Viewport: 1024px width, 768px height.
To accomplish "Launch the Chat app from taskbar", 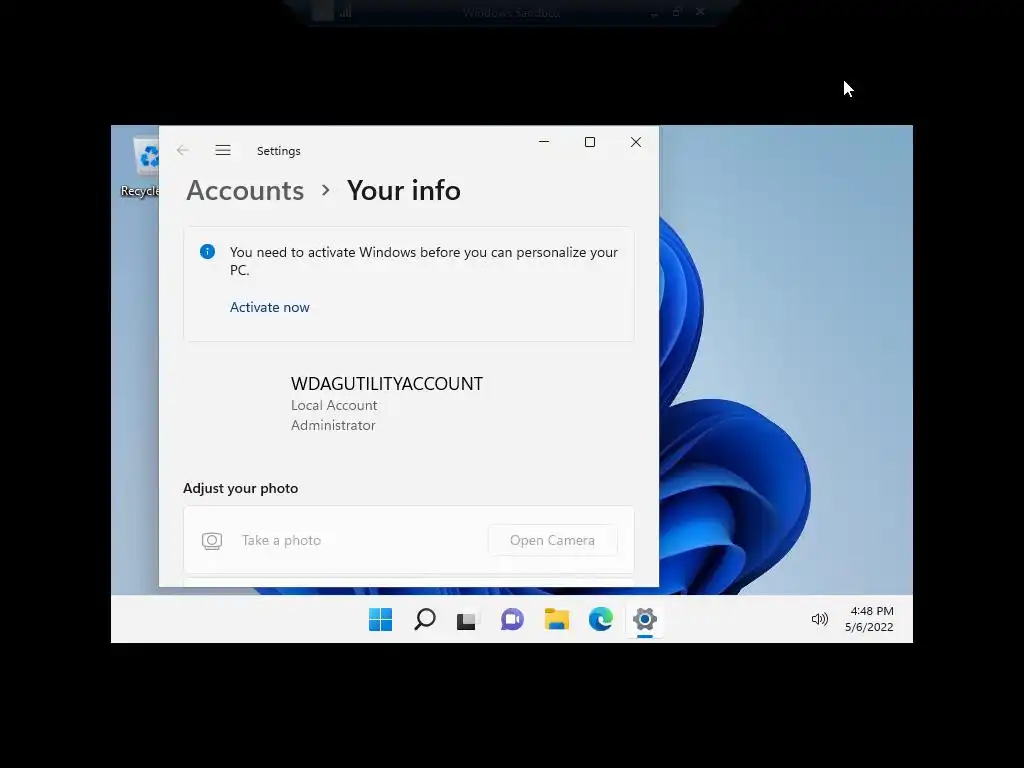I will point(512,619).
